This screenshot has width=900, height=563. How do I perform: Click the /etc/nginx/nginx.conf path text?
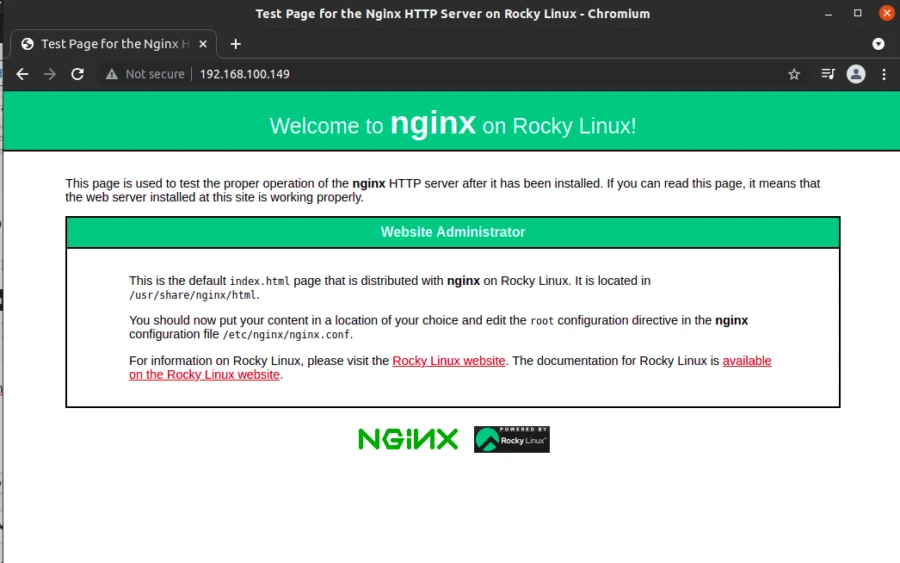pyautogui.click(x=288, y=335)
